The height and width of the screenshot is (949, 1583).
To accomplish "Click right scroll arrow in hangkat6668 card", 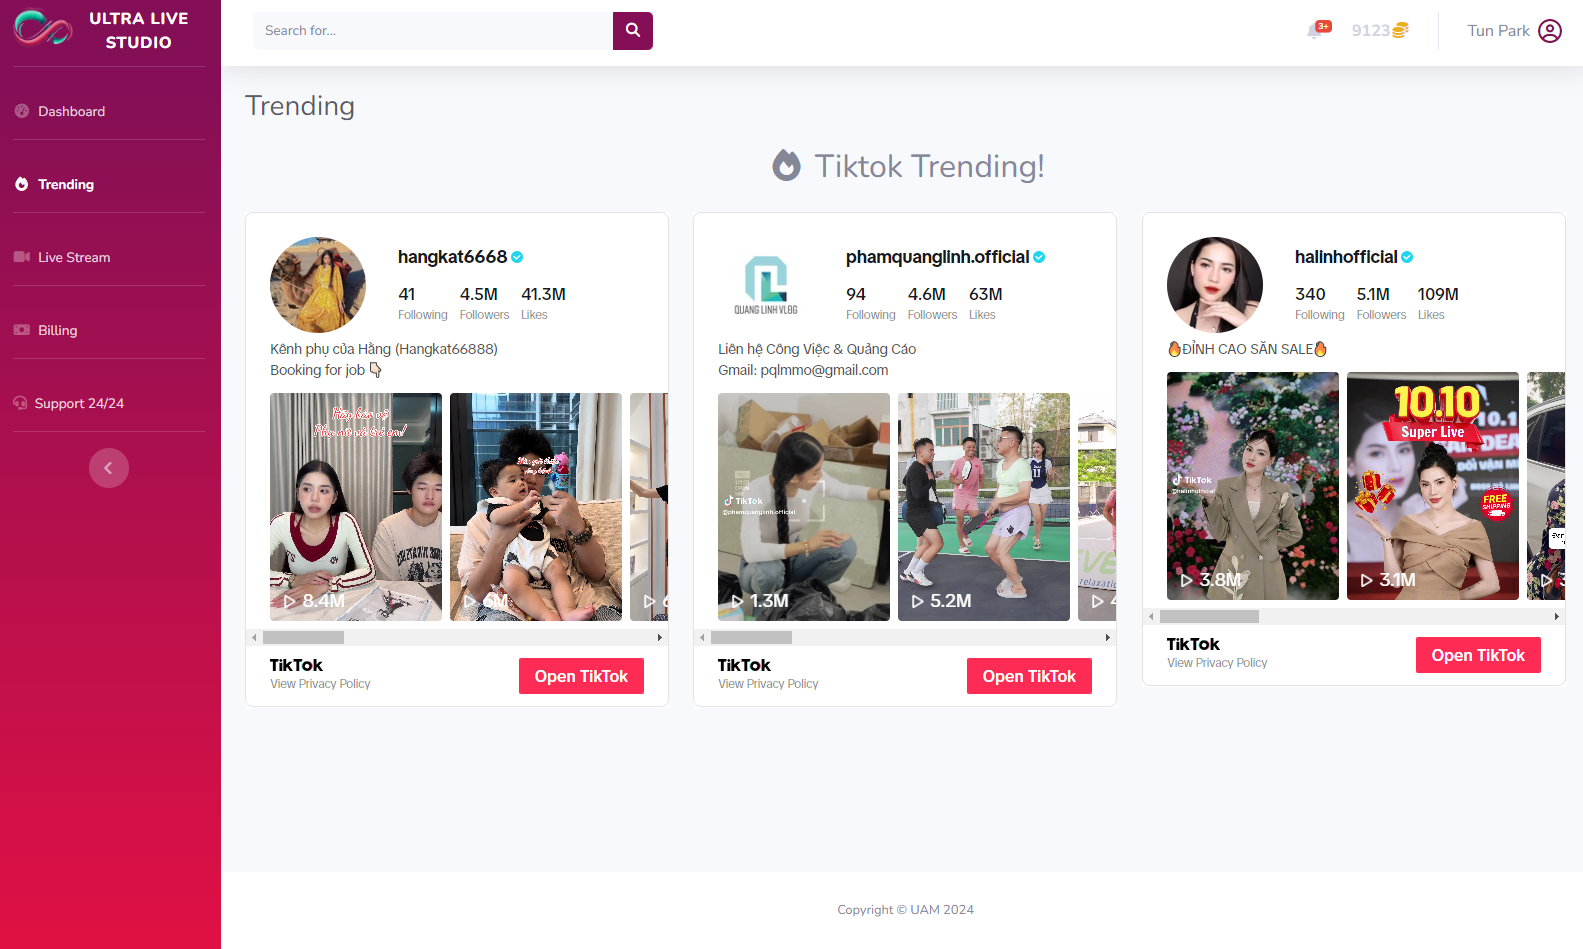I will coord(659,637).
